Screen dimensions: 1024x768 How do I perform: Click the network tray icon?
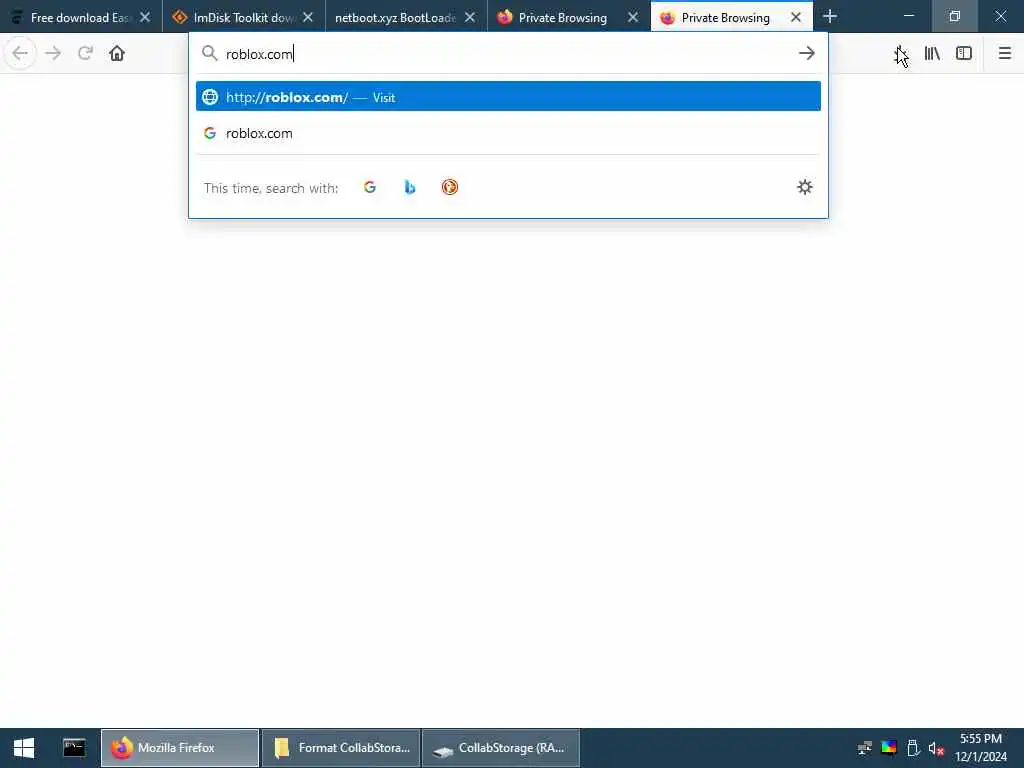click(865, 748)
